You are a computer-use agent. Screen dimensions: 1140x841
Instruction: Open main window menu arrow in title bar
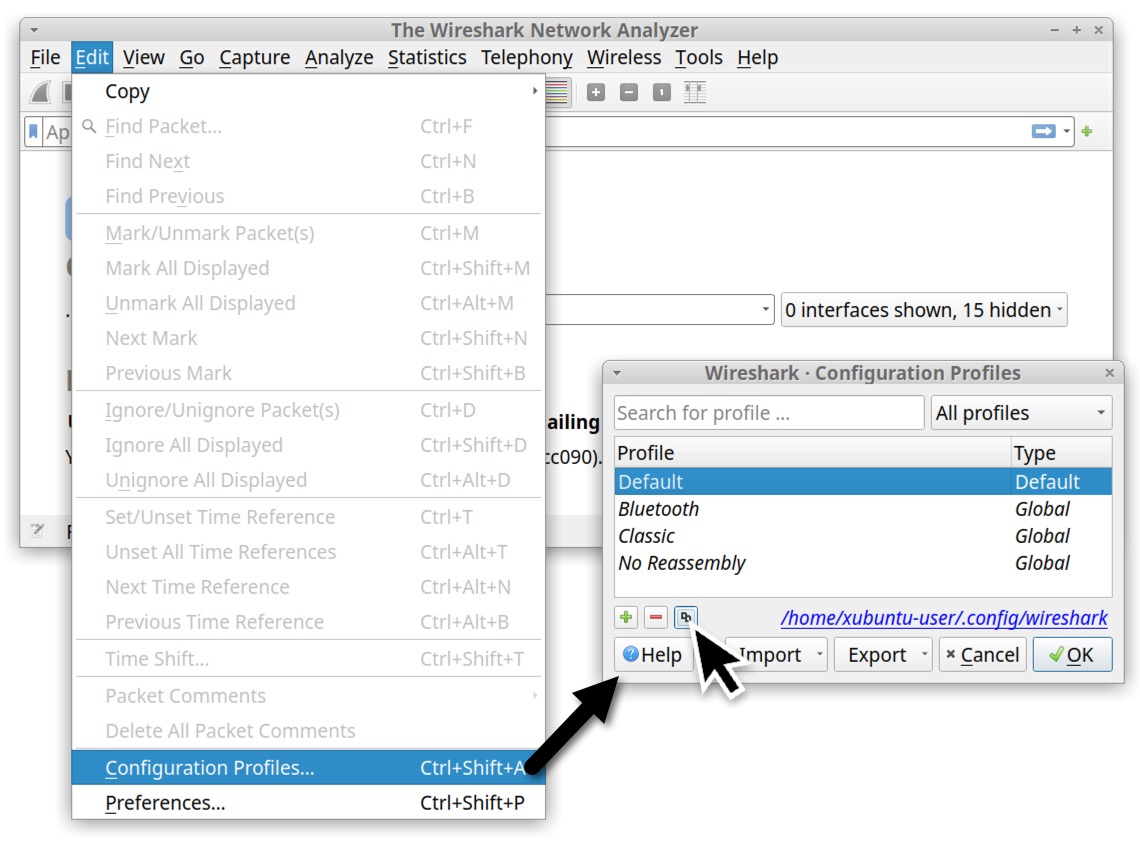tap(34, 31)
